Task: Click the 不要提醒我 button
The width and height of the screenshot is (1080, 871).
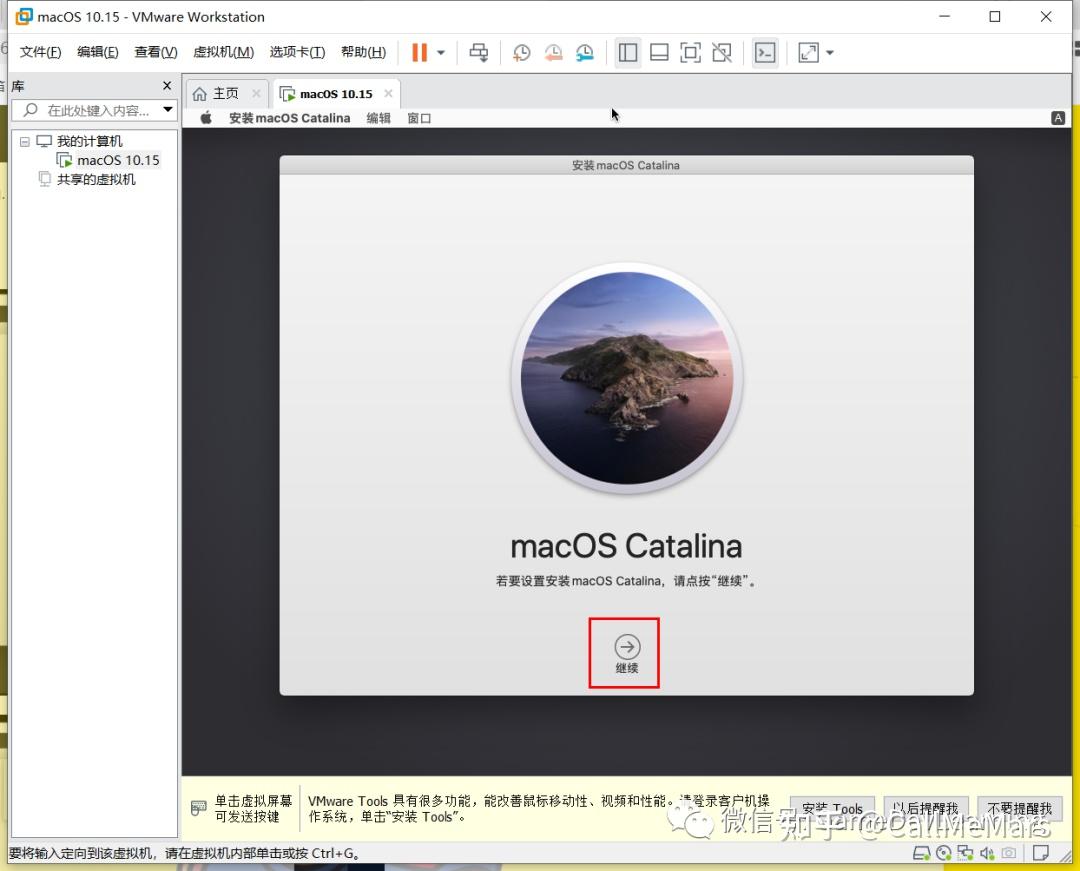Action: click(x=1019, y=809)
